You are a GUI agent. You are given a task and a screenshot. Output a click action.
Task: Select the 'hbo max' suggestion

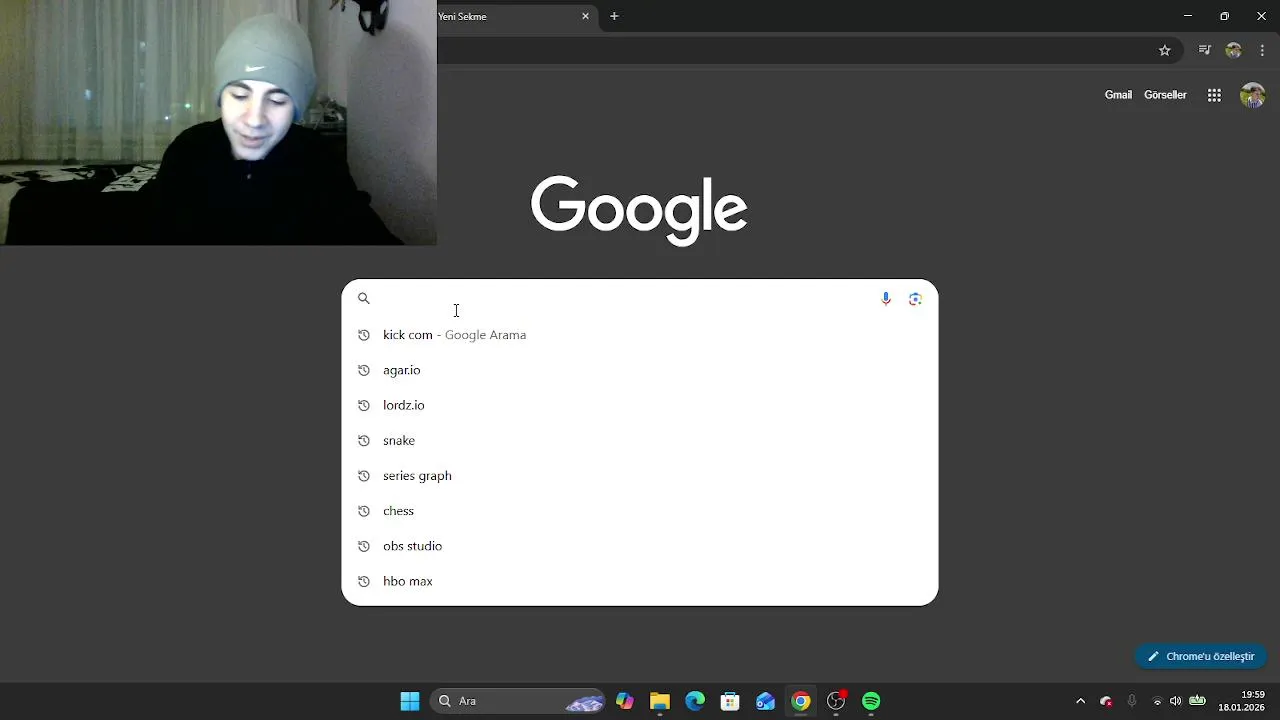pos(640,581)
